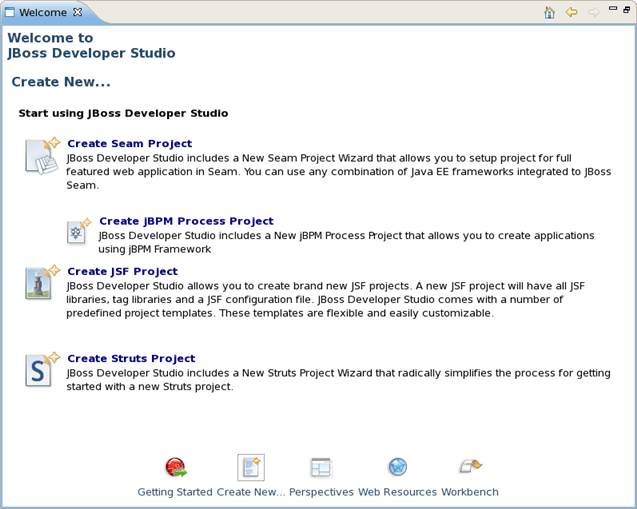Follow the Create jBPM Process Project link

click(x=186, y=221)
